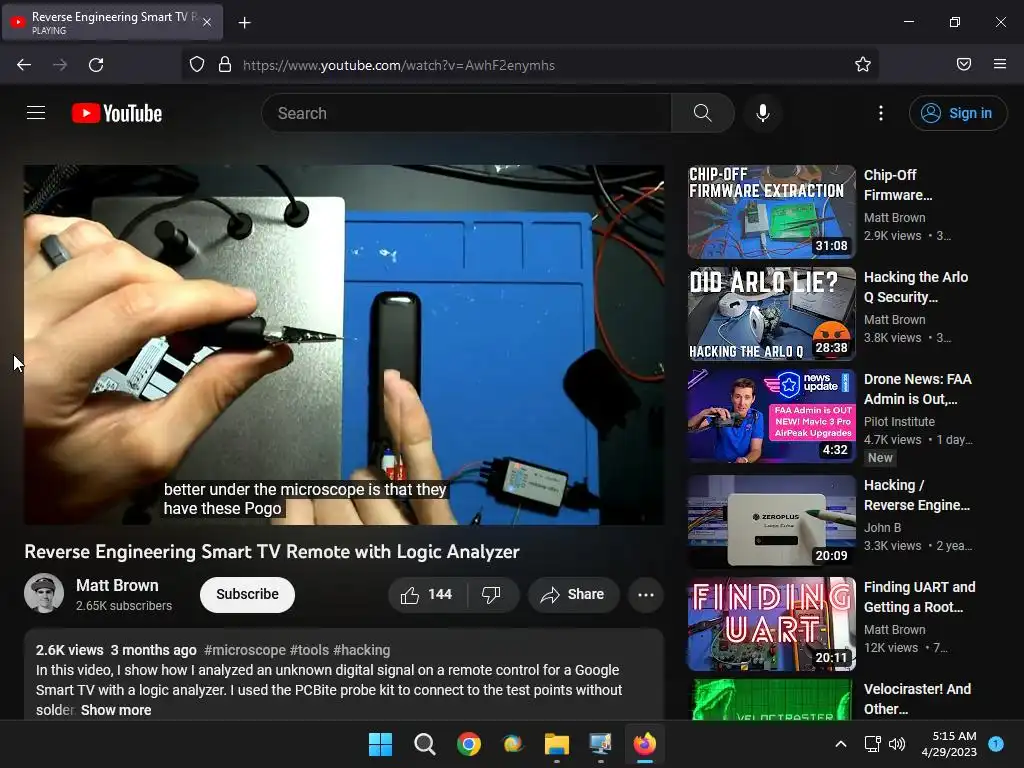Viewport: 1024px width, 768px height.
Task: Open the Velociraster video thumbnail
Action: pos(771,699)
